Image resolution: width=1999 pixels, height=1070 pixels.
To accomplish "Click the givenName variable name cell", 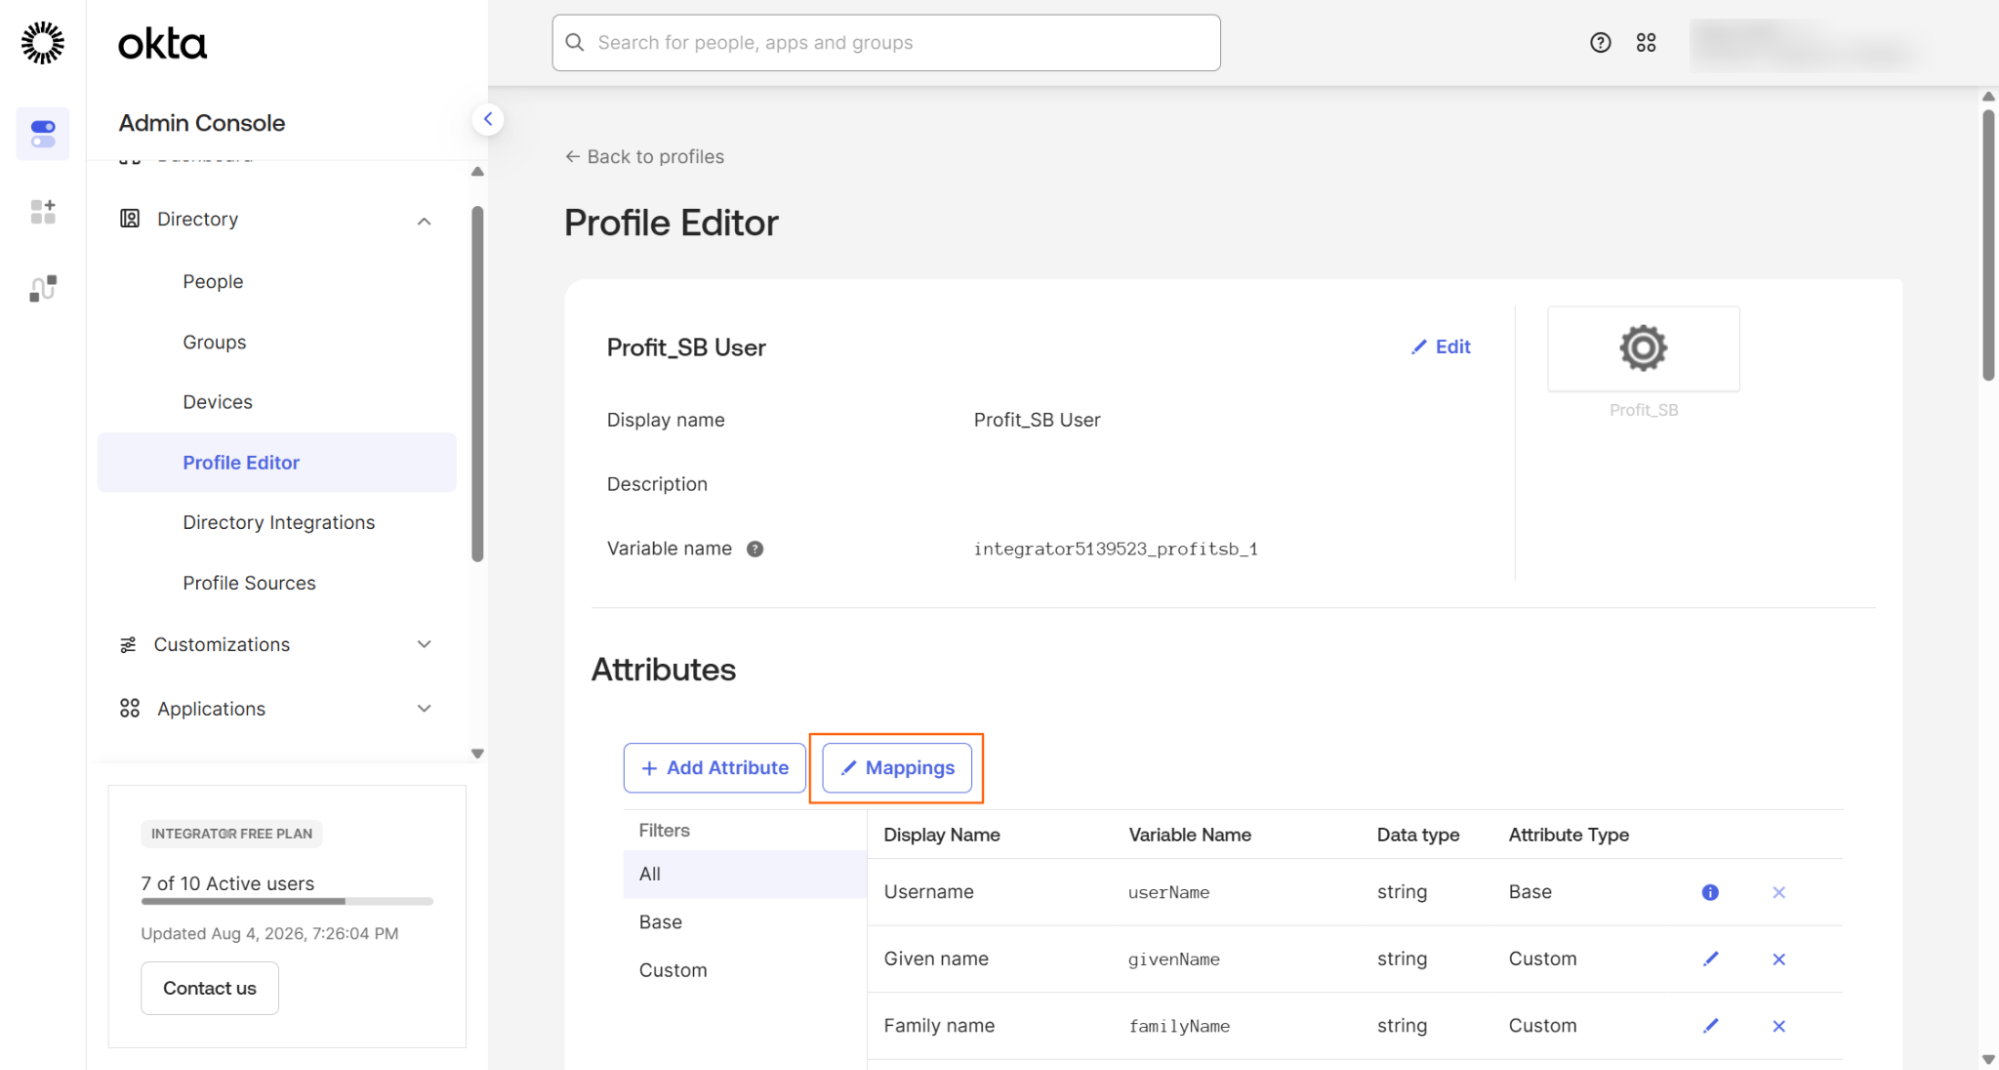I will click(1173, 959).
